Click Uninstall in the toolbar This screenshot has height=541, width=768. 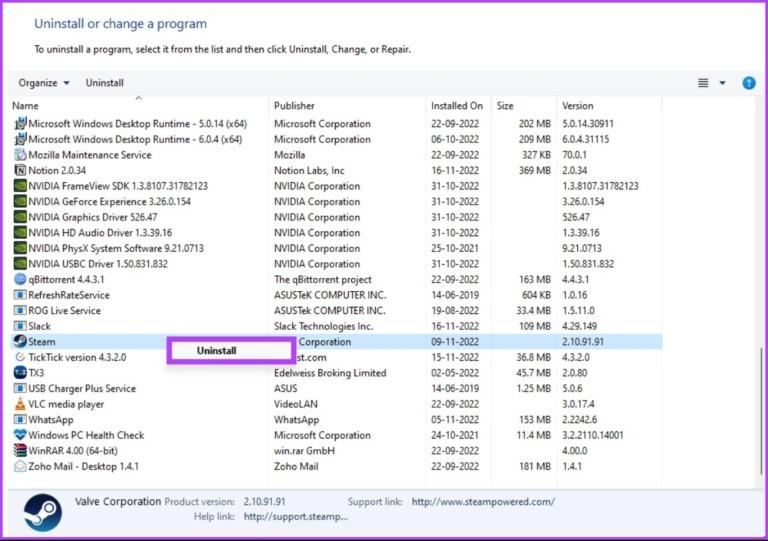[x=104, y=83]
